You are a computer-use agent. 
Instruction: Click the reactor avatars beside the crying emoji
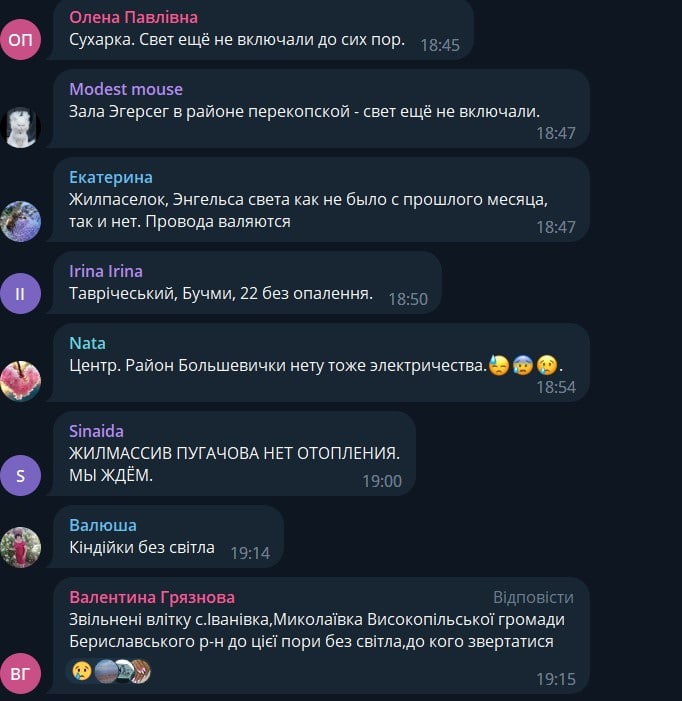[122, 671]
